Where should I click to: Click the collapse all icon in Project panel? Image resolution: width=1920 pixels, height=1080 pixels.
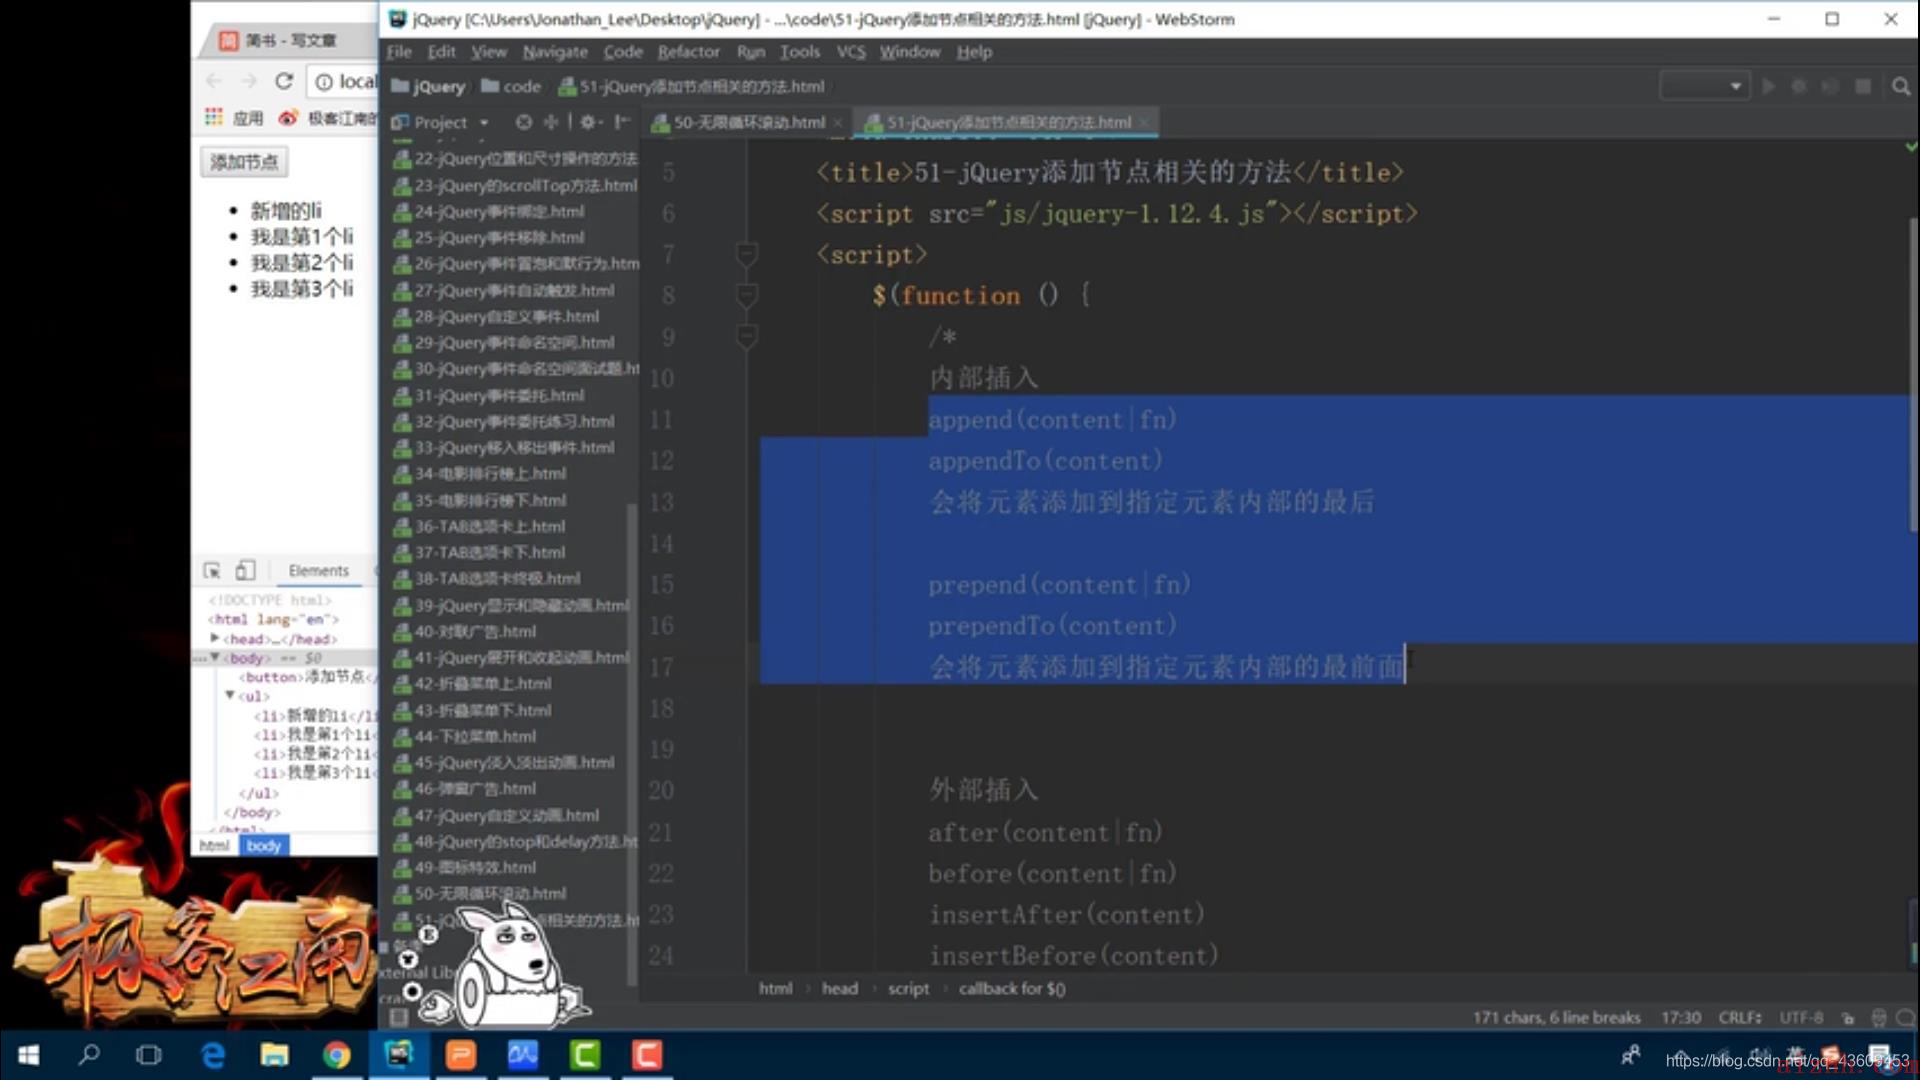551,122
